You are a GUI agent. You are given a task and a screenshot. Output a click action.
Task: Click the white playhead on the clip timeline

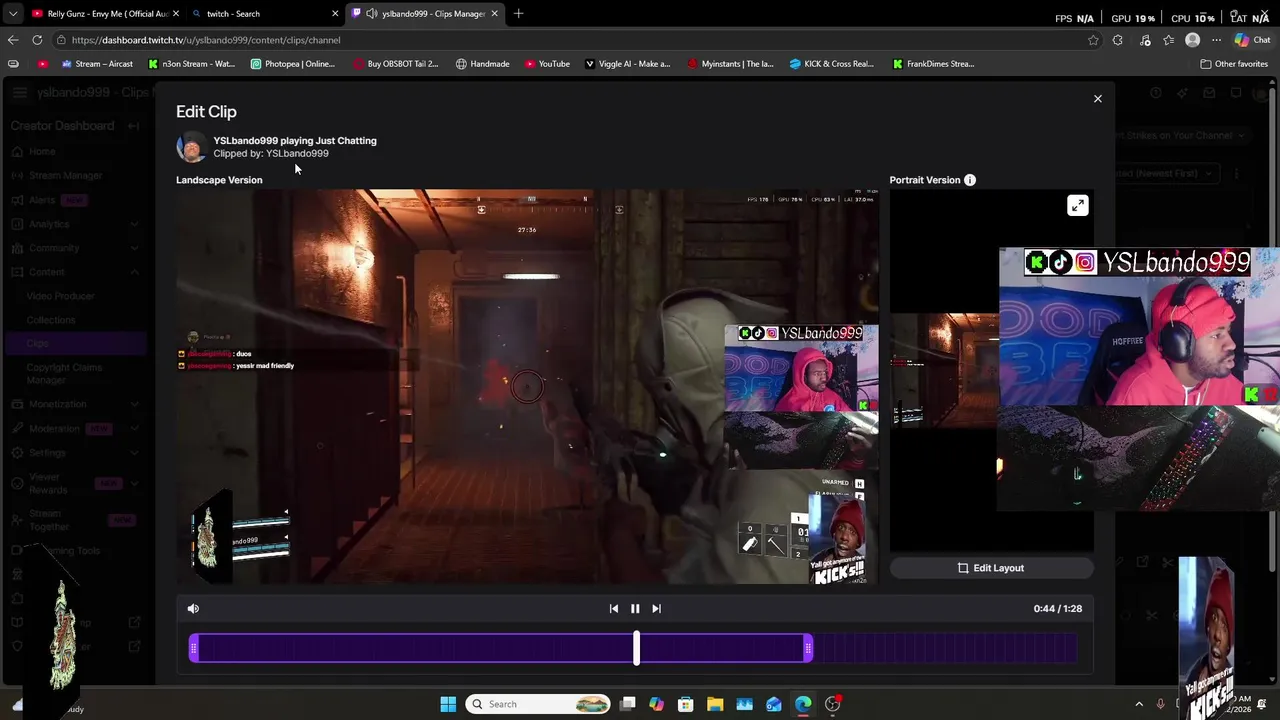pyautogui.click(x=637, y=649)
